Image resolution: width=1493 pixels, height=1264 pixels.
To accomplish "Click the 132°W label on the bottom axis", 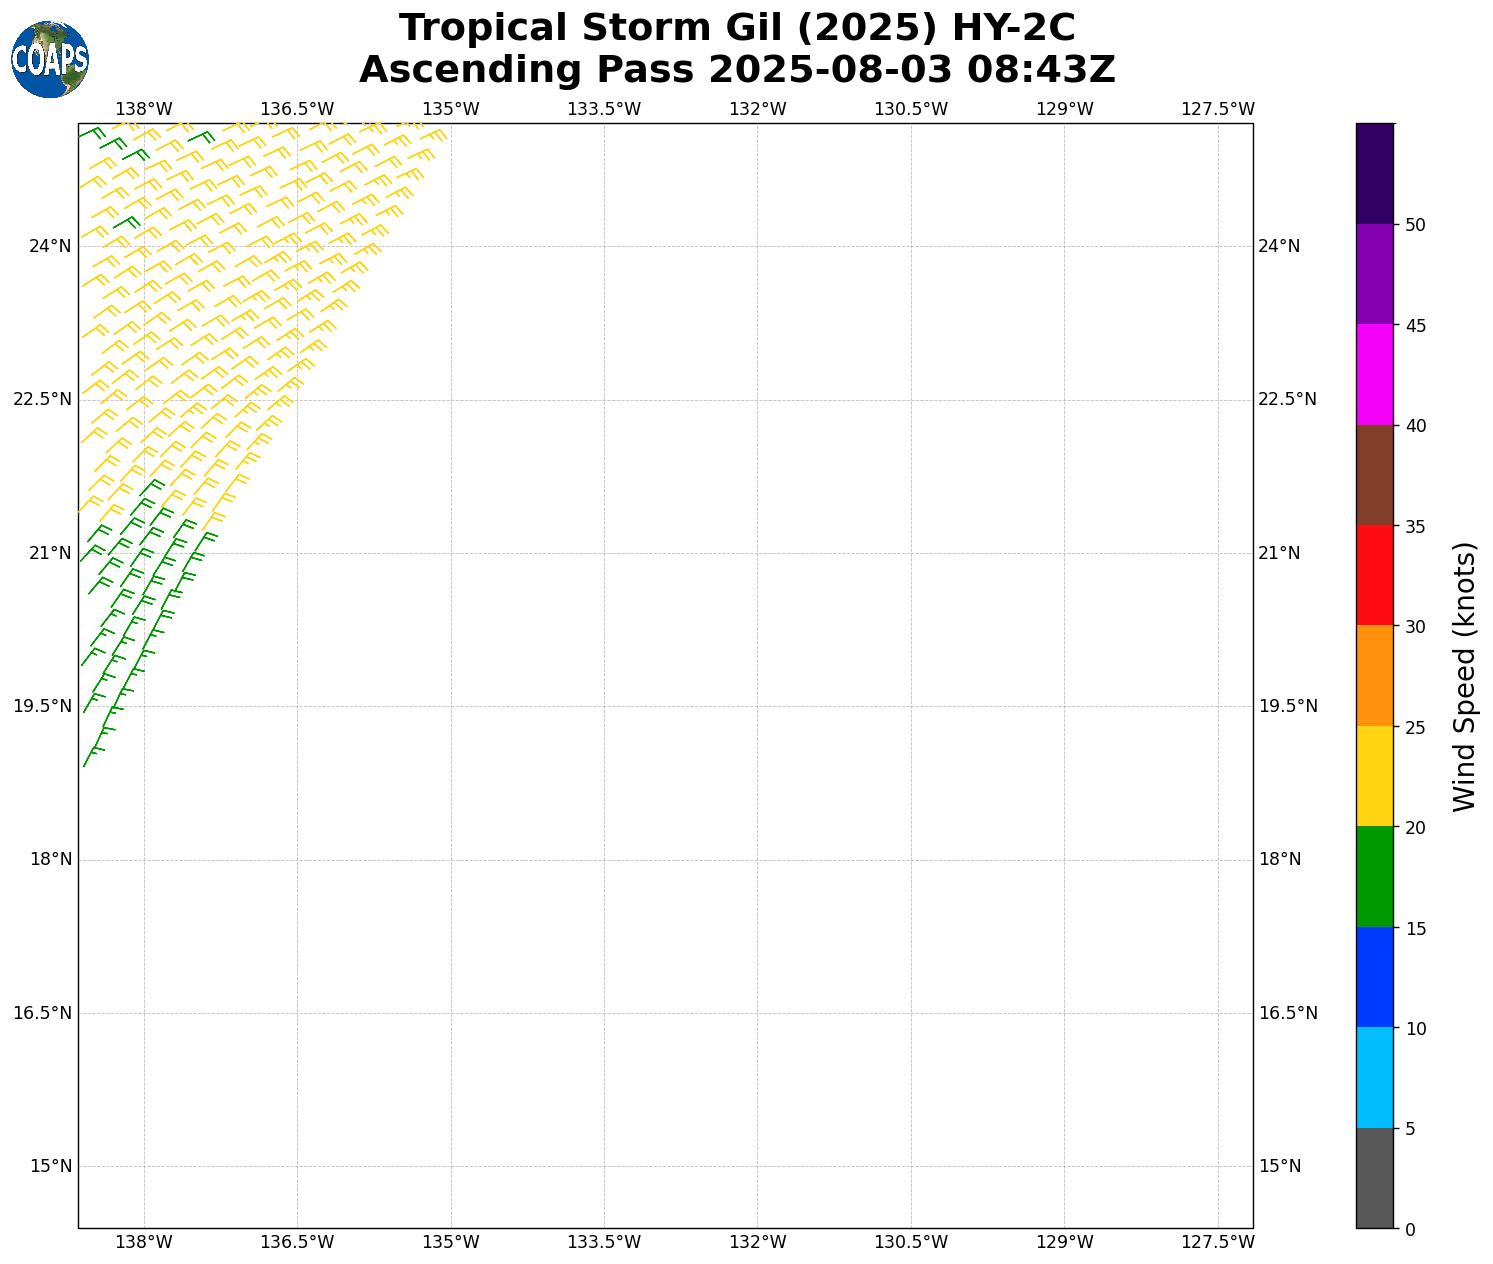I will pos(757,1242).
